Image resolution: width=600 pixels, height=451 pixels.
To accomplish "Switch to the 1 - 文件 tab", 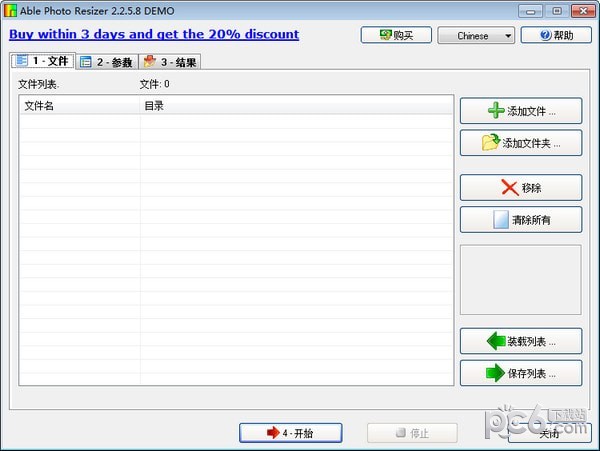I will pos(43,61).
